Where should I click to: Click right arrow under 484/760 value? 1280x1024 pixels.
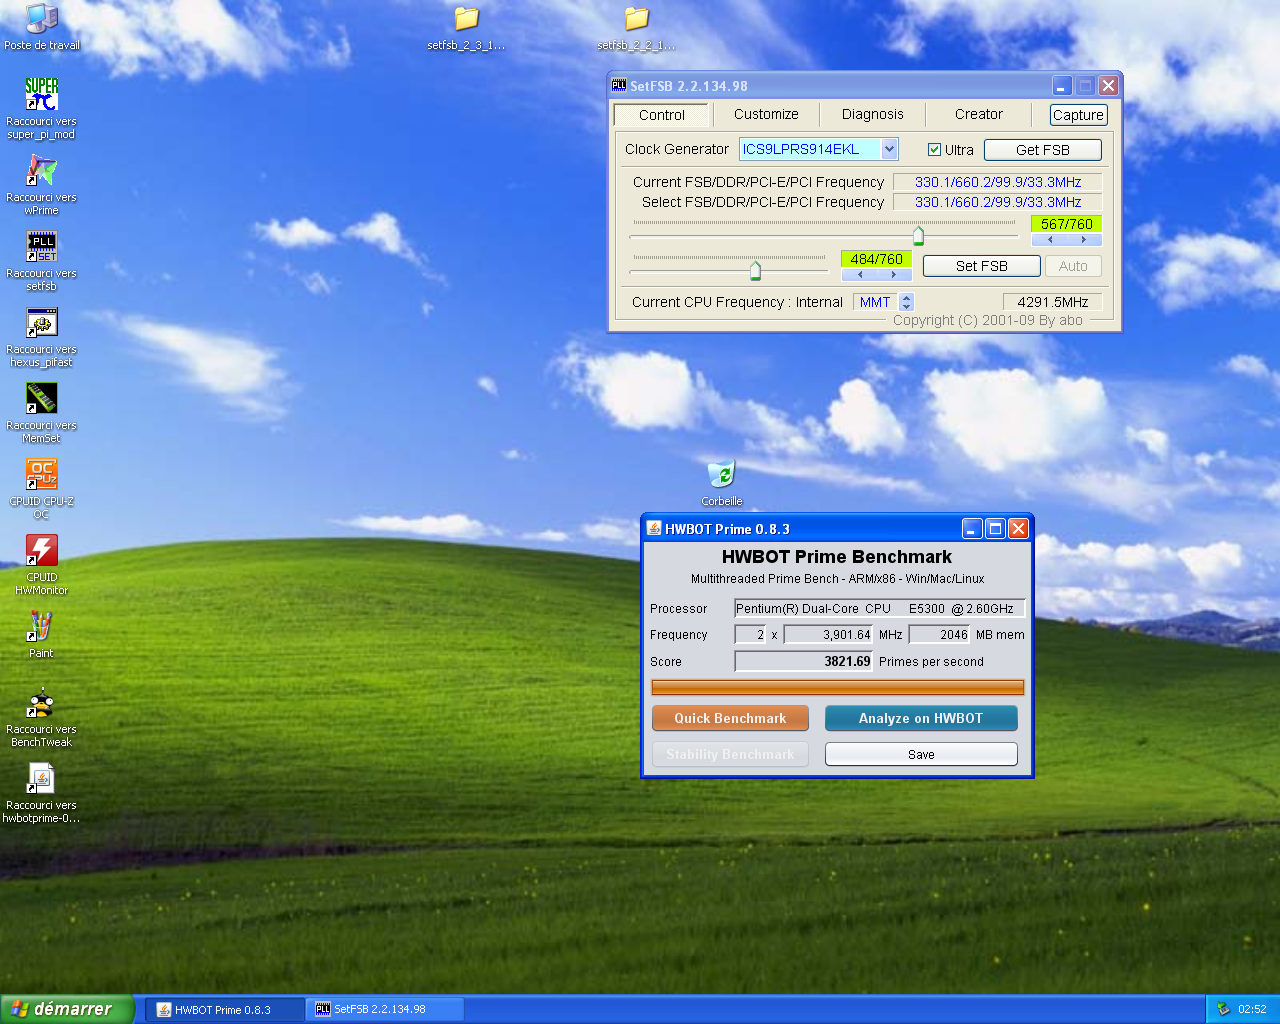coord(894,275)
